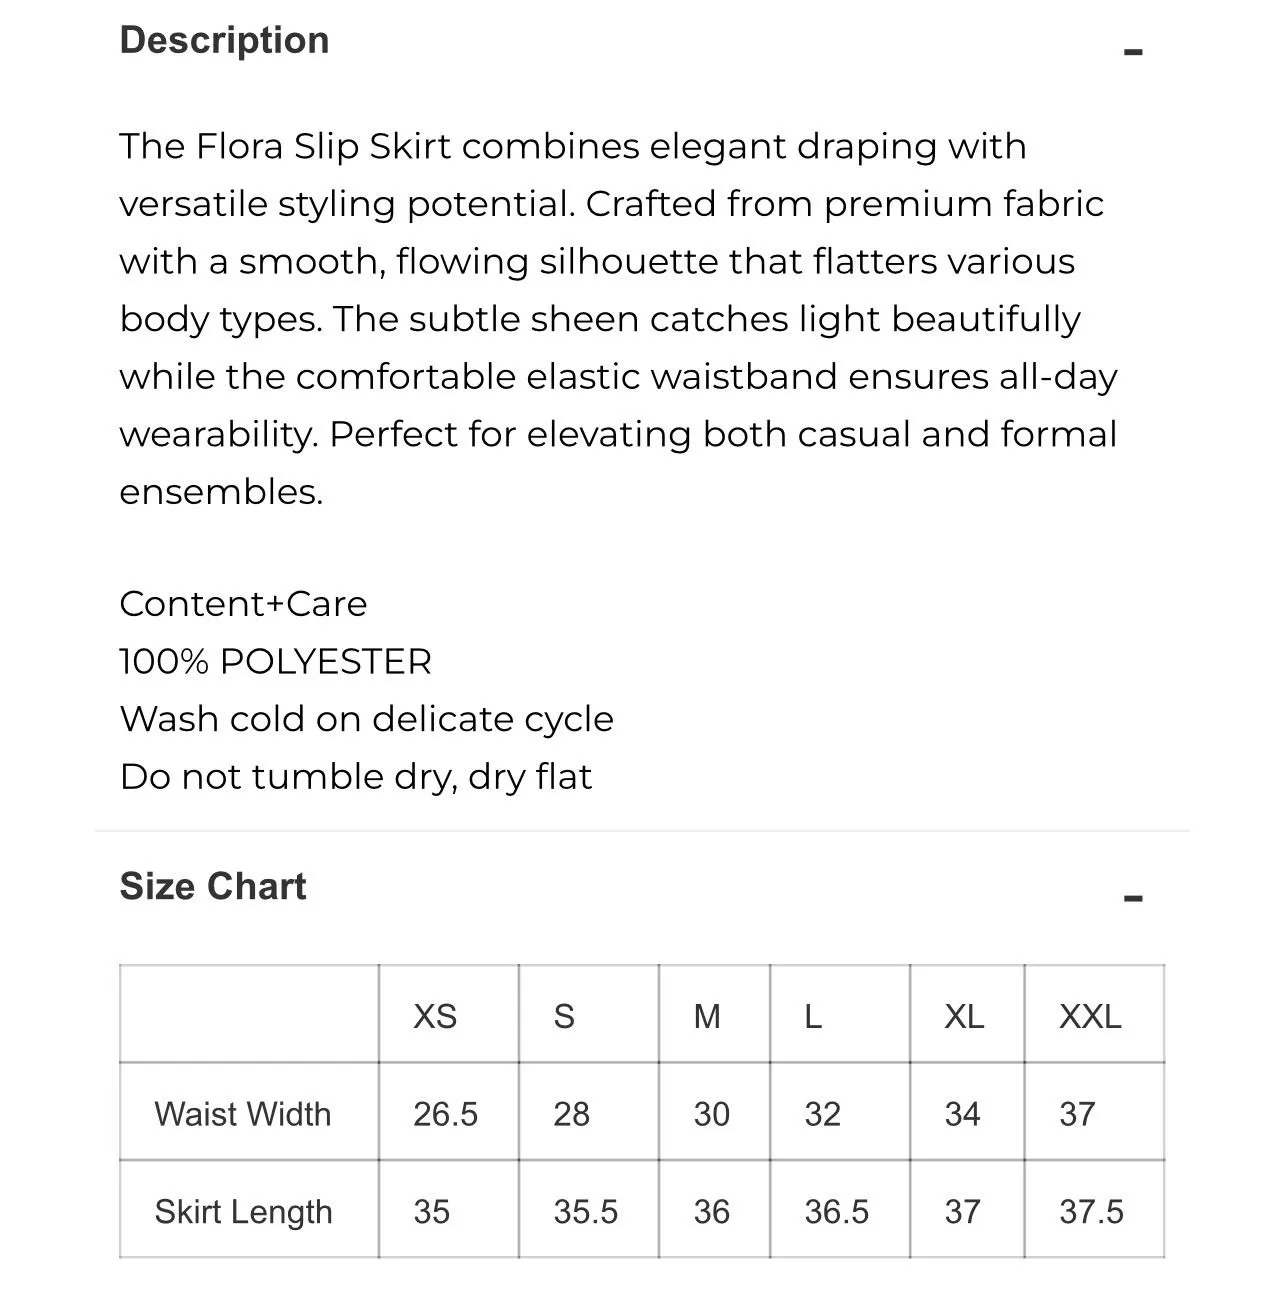Select the S size column header
The width and height of the screenshot is (1282, 1291).
click(x=564, y=1016)
